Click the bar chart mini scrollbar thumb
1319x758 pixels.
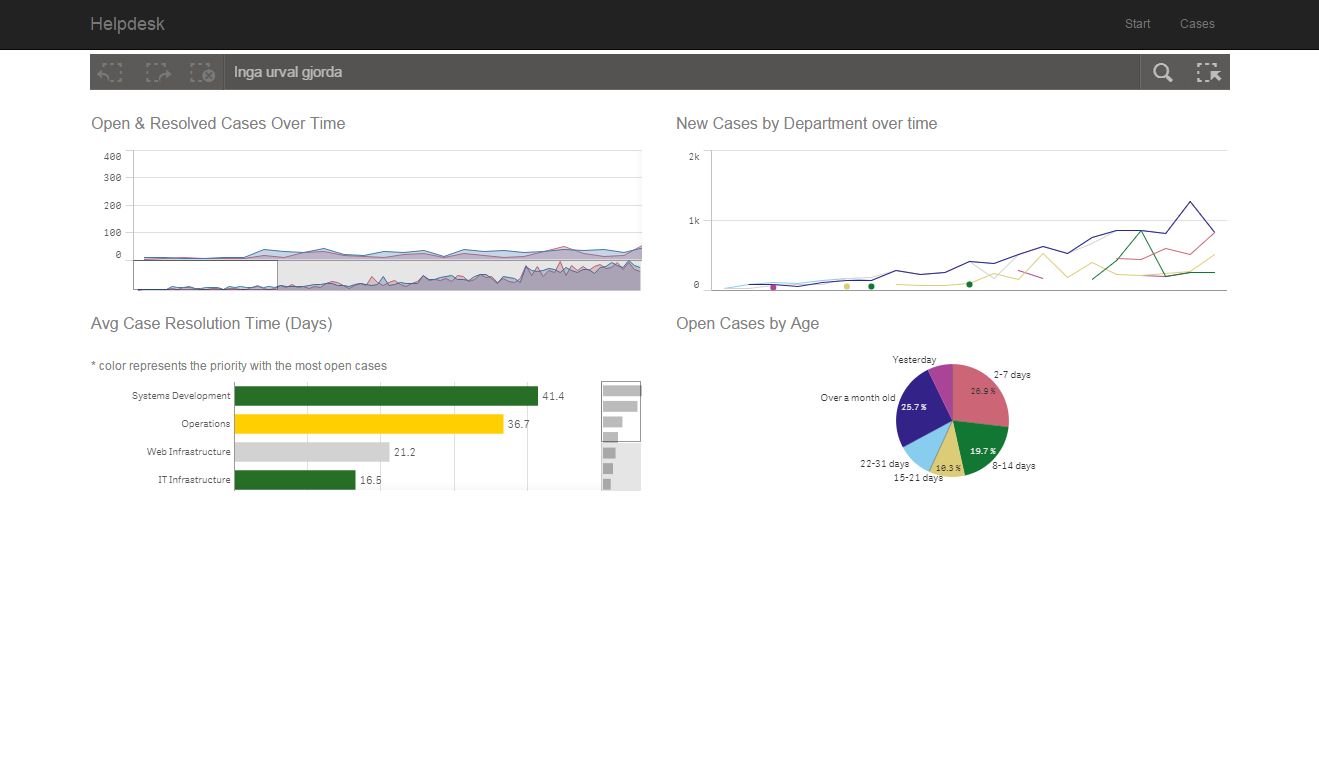pyautogui.click(x=621, y=411)
